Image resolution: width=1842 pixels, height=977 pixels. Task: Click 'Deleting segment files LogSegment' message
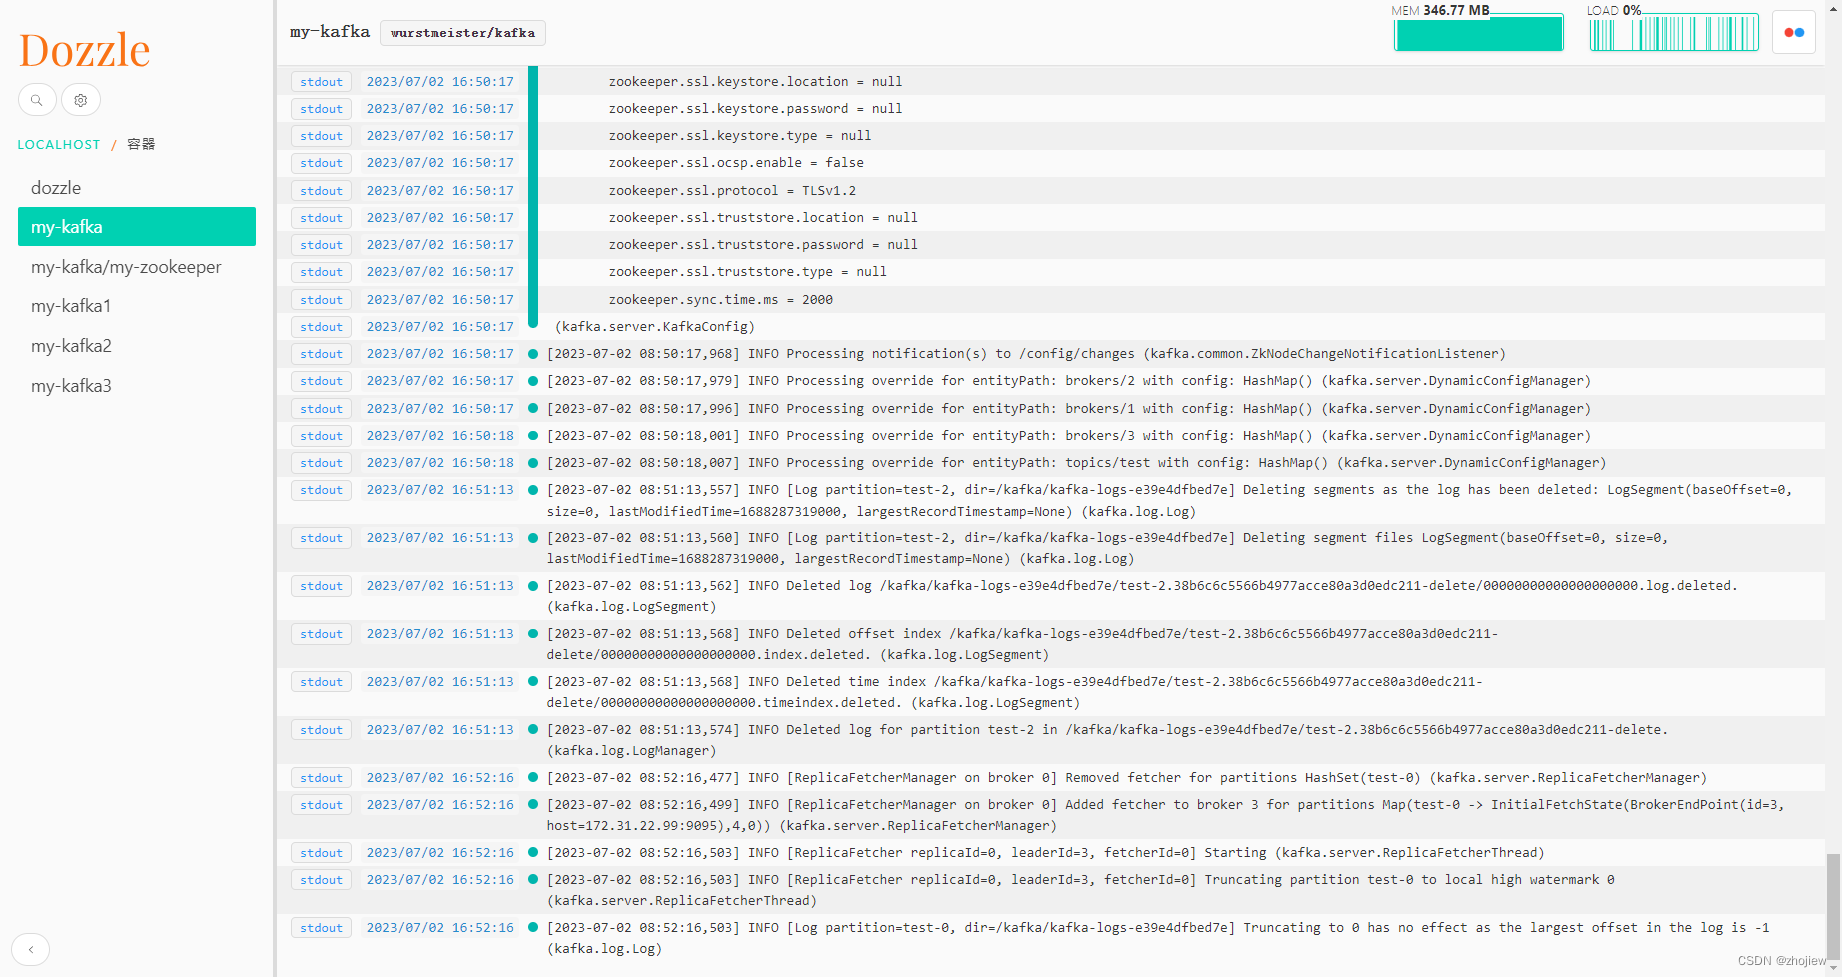coord(1107,548)
